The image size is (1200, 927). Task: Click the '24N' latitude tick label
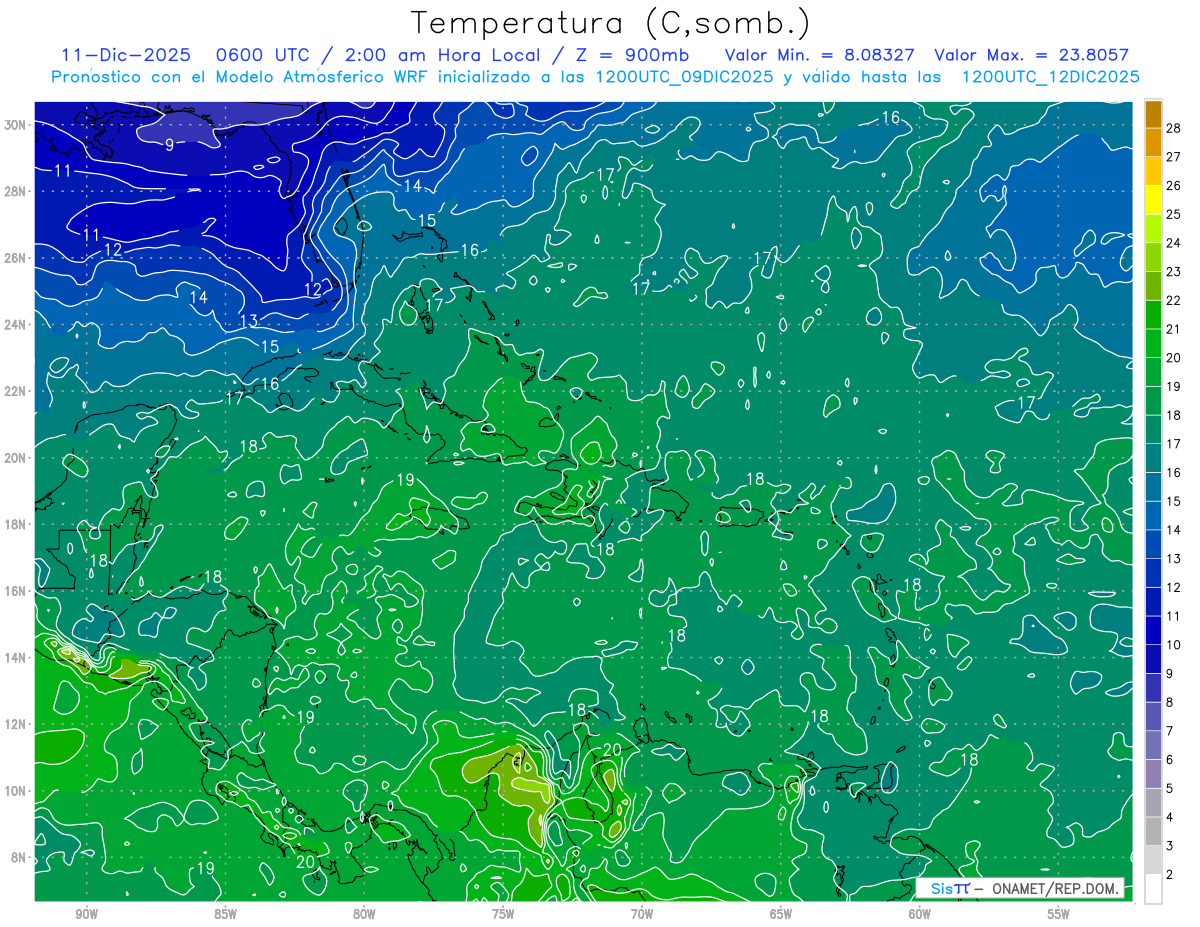16,325
